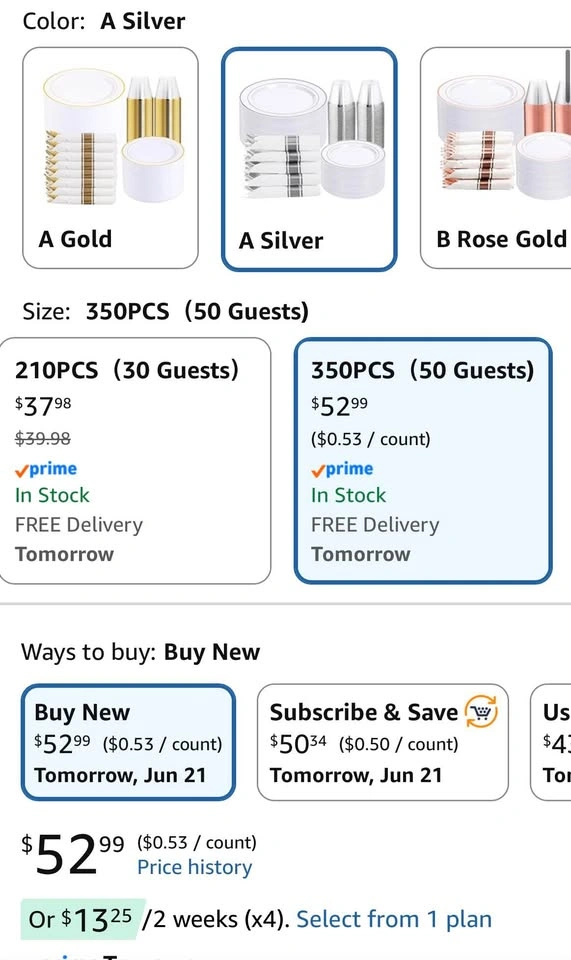Open Select from 1 plan link
The image size is (571, 960).
394,919
